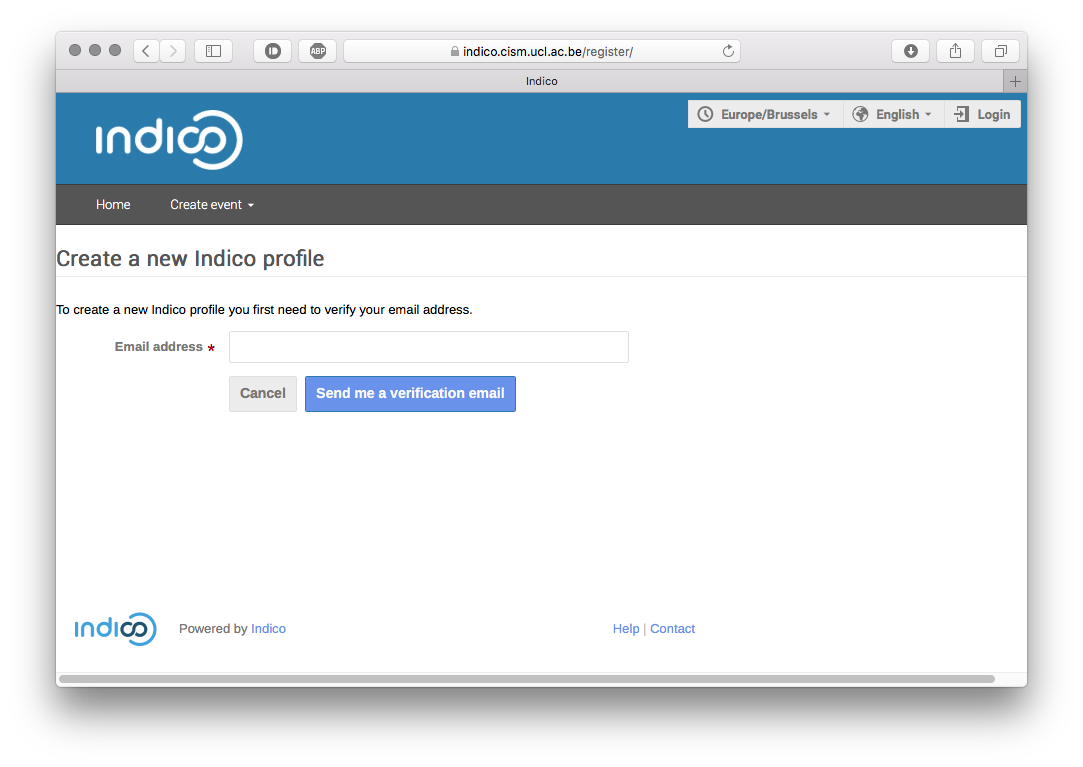The width and height of the screenshot is (1083, 767).
Task: Show all tabs overview icon
Action: click(x=1000, y=51)
